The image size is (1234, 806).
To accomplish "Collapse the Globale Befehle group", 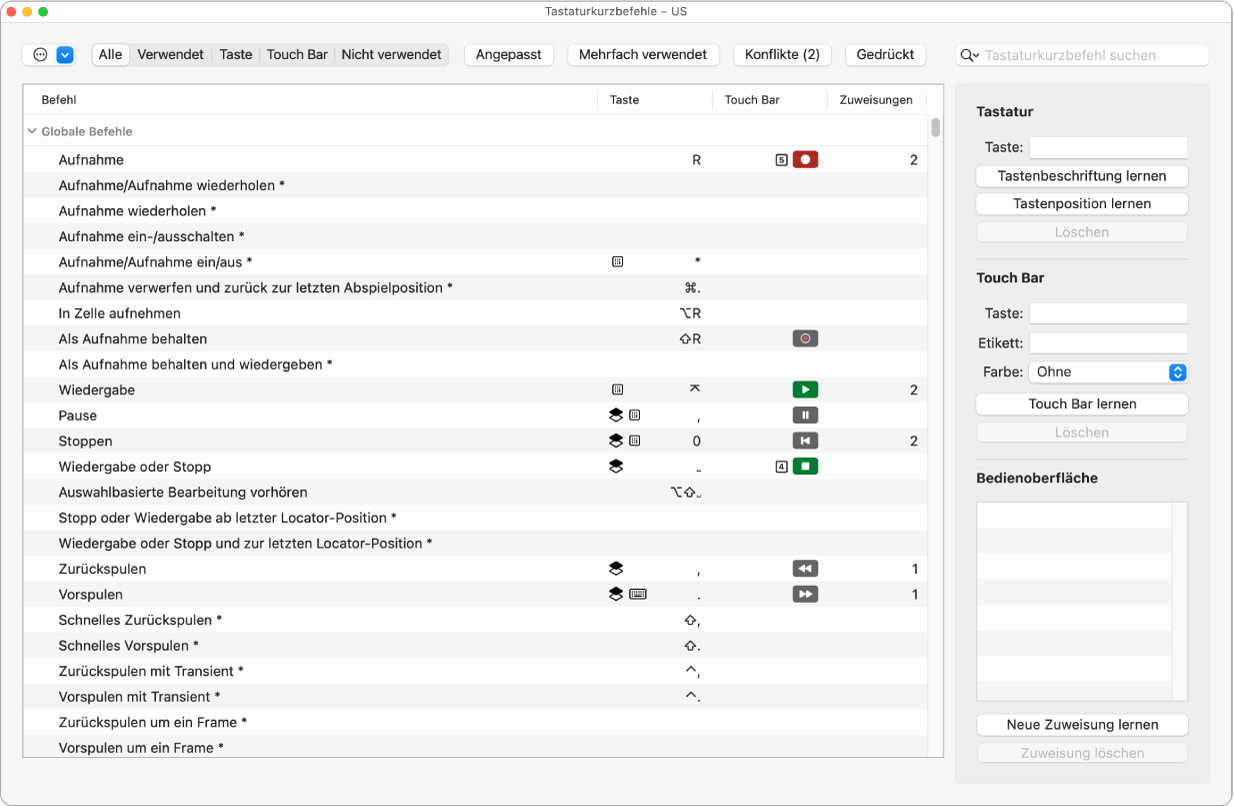I will [32, 132].
